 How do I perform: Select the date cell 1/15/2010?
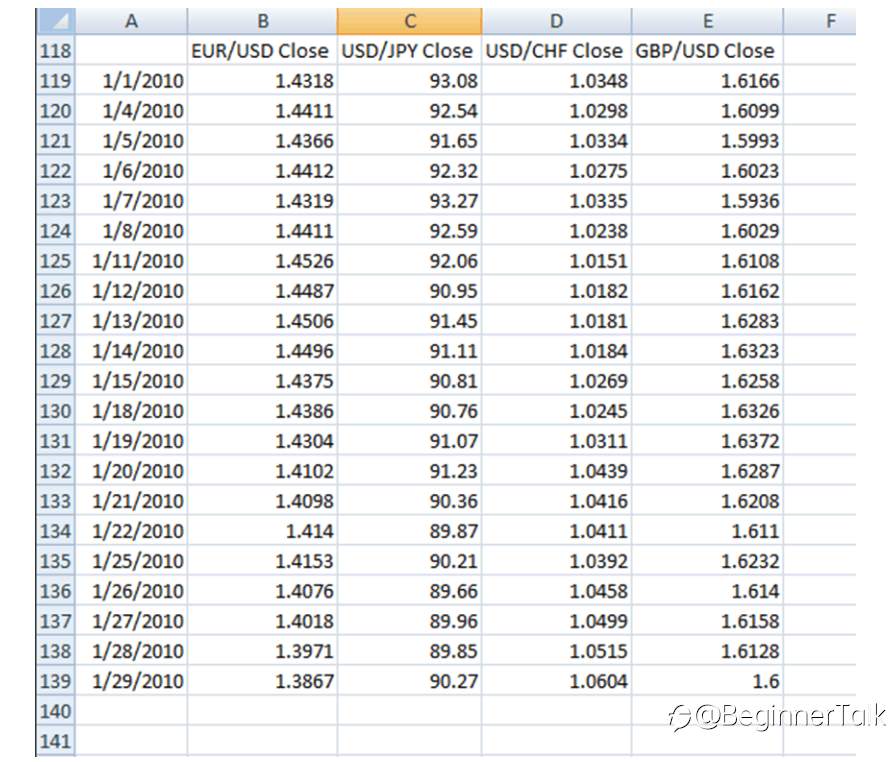pos(131,381)
